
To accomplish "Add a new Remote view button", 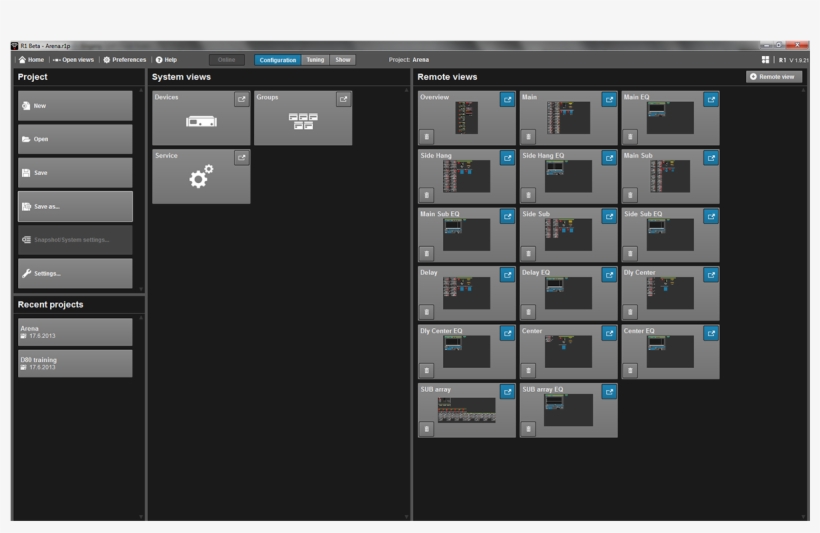I will (774, 76).
